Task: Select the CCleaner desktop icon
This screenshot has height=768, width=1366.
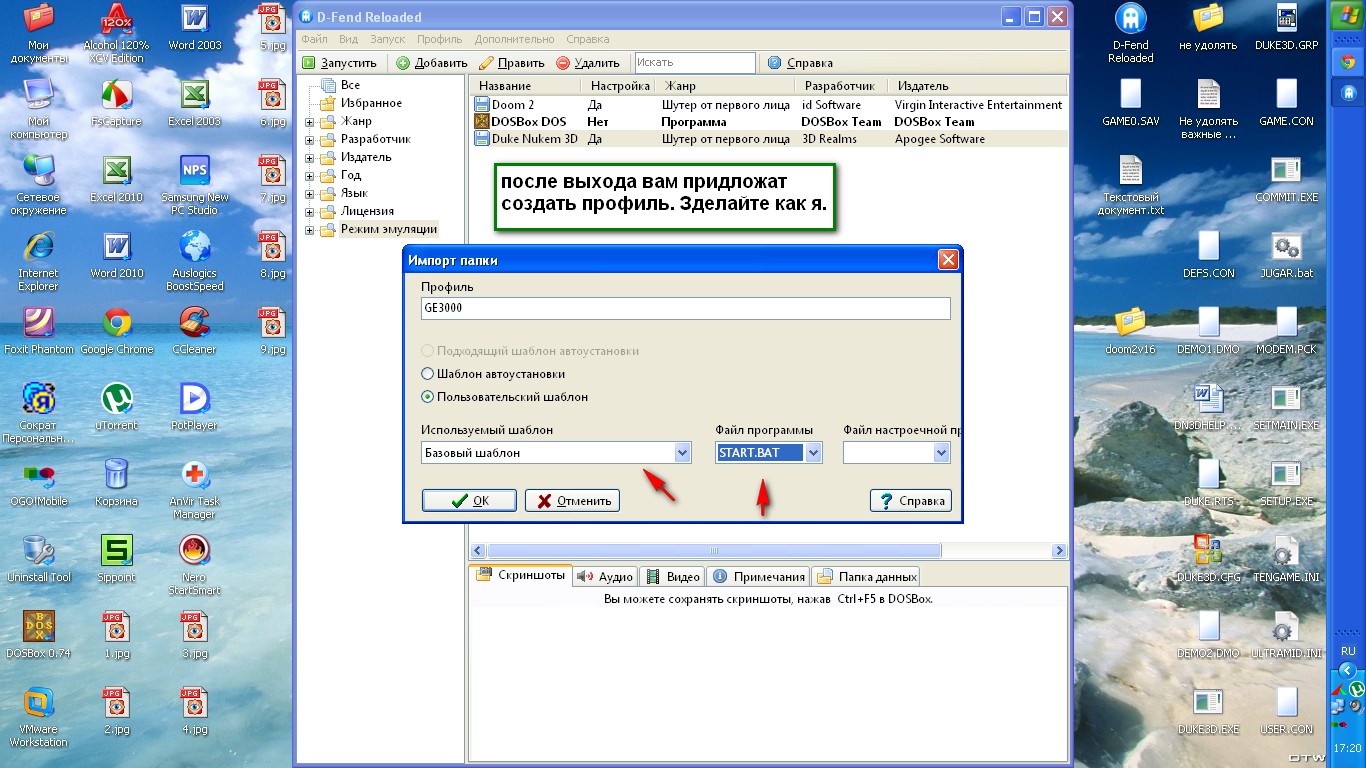Action: (x=194, y=331)
